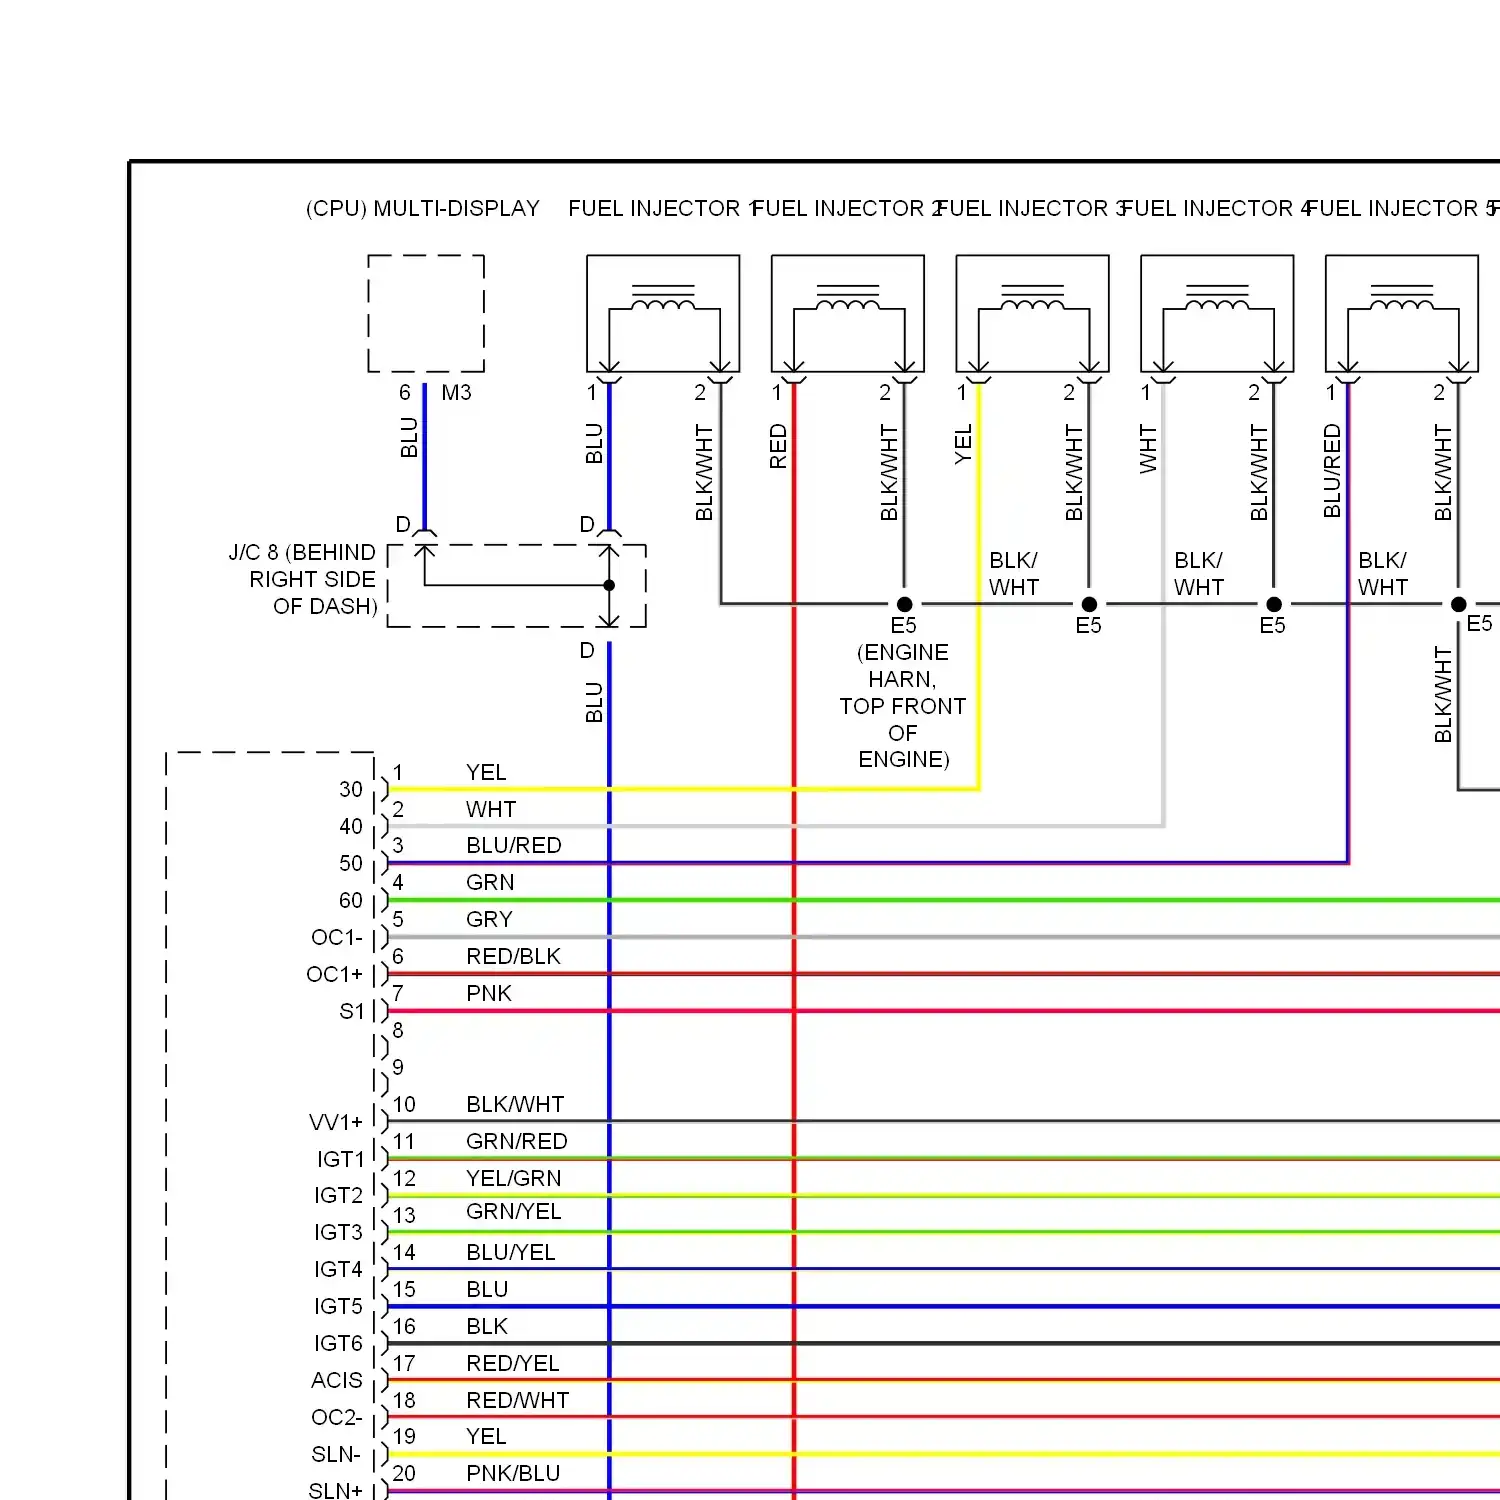Select terminal label 50

351,863
